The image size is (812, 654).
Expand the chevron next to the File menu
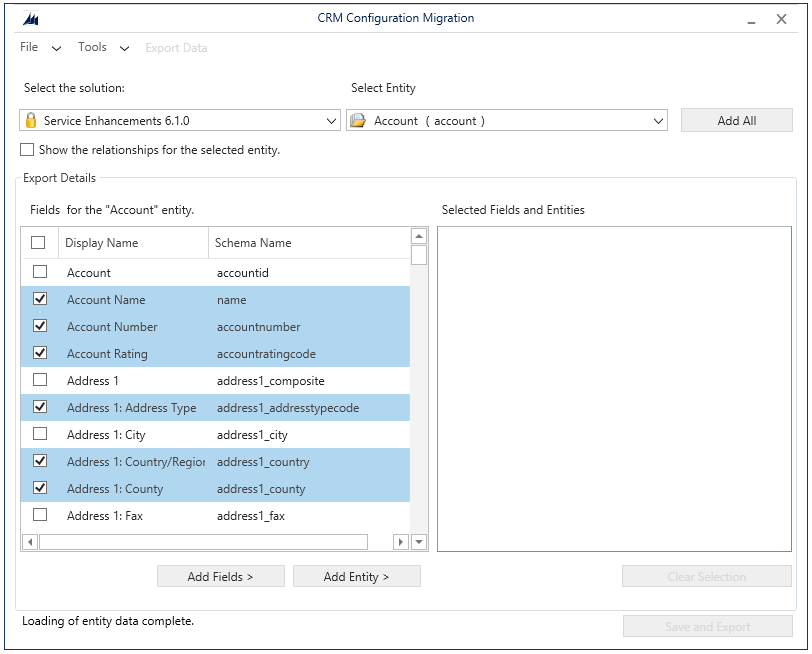tap(56, 47)
